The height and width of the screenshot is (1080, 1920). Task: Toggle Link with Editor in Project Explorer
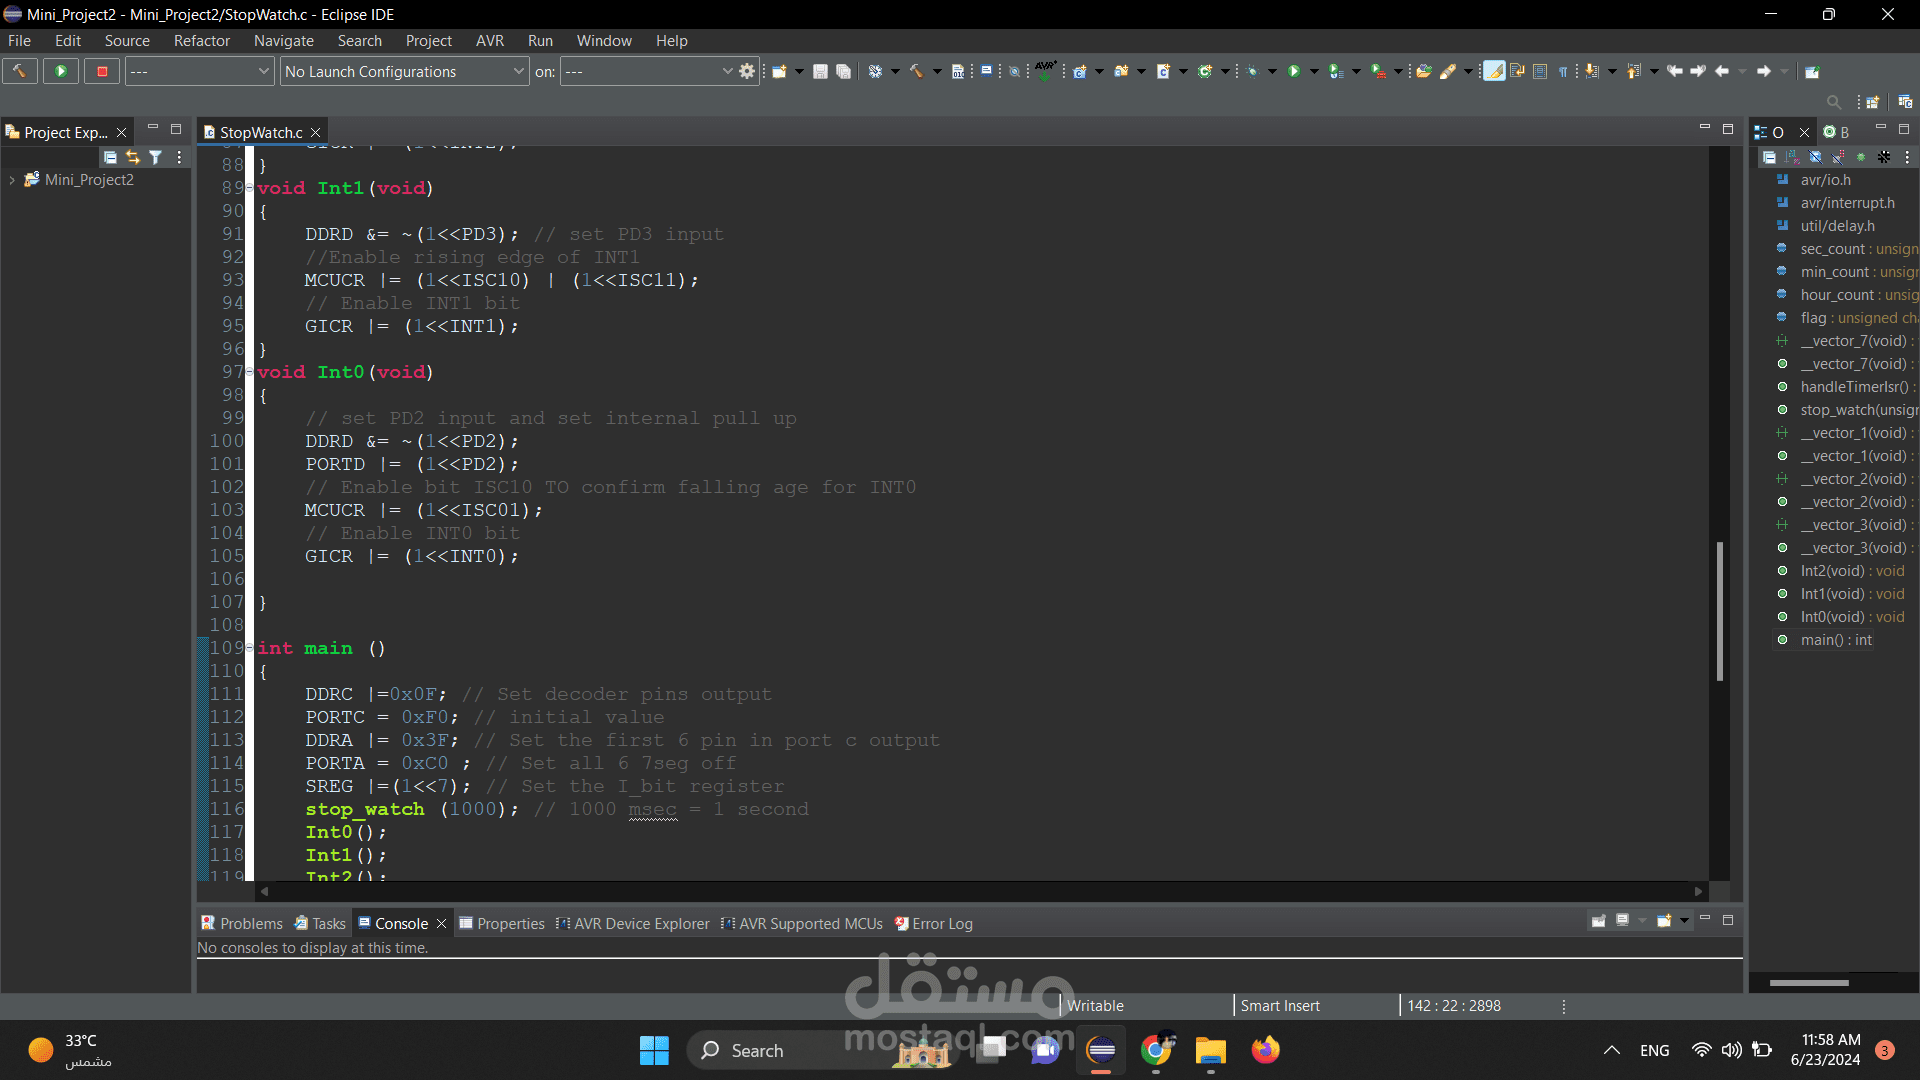133,157
